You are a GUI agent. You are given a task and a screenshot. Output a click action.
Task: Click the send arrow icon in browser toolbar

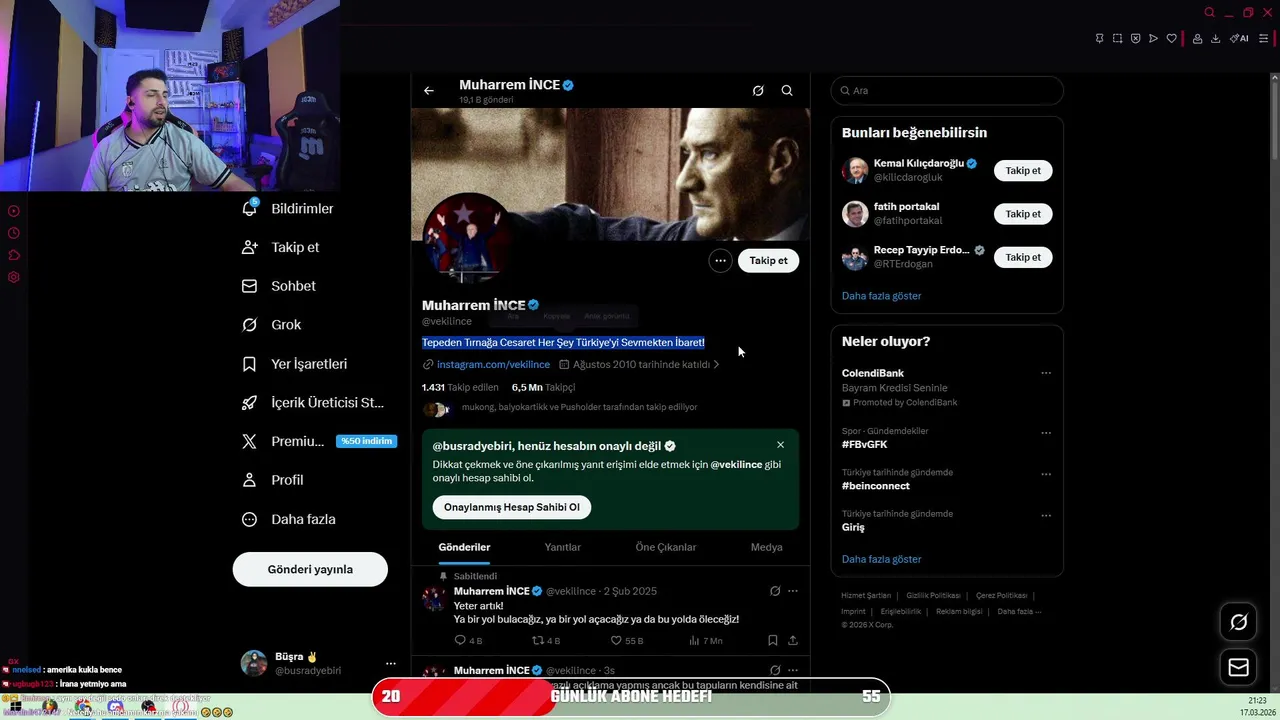pos(1153,39)
